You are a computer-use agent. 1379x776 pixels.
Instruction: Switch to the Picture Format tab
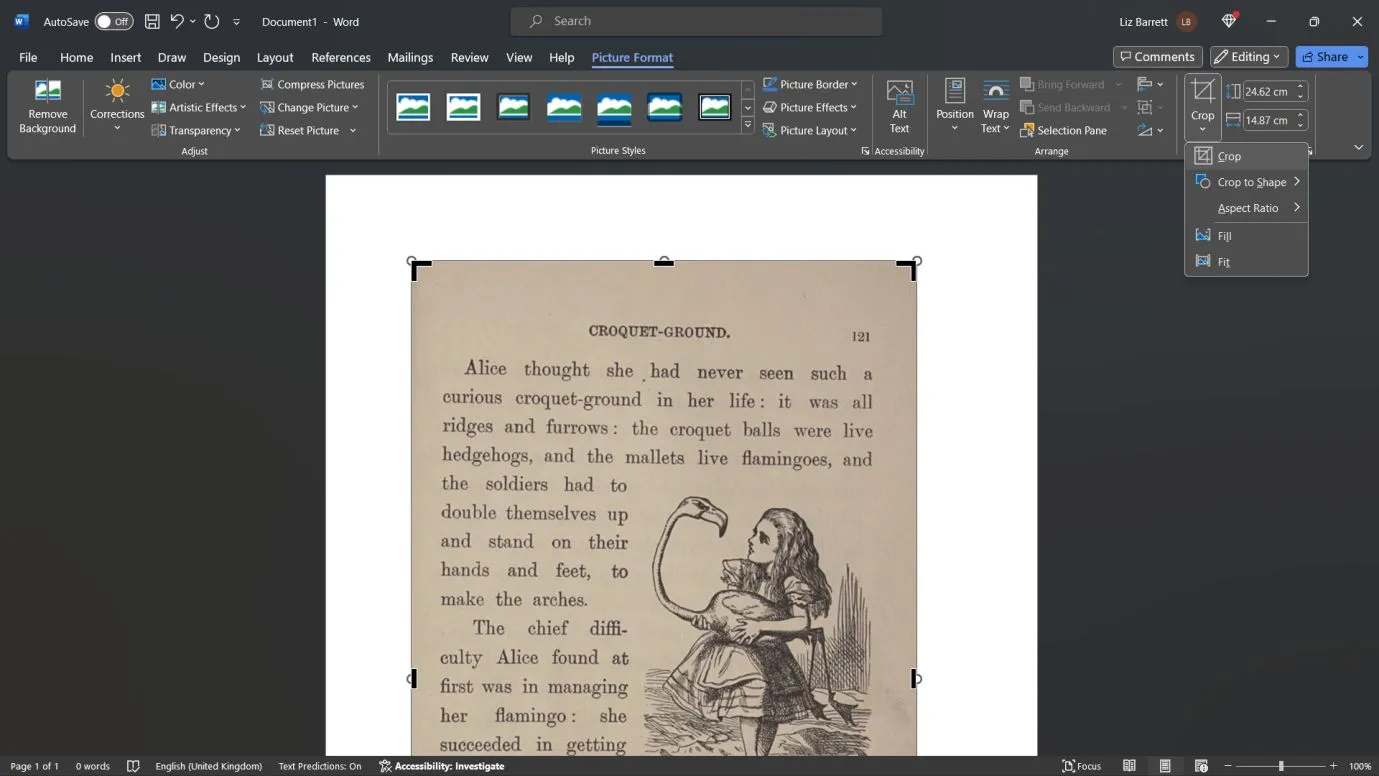tap(632, 57)
